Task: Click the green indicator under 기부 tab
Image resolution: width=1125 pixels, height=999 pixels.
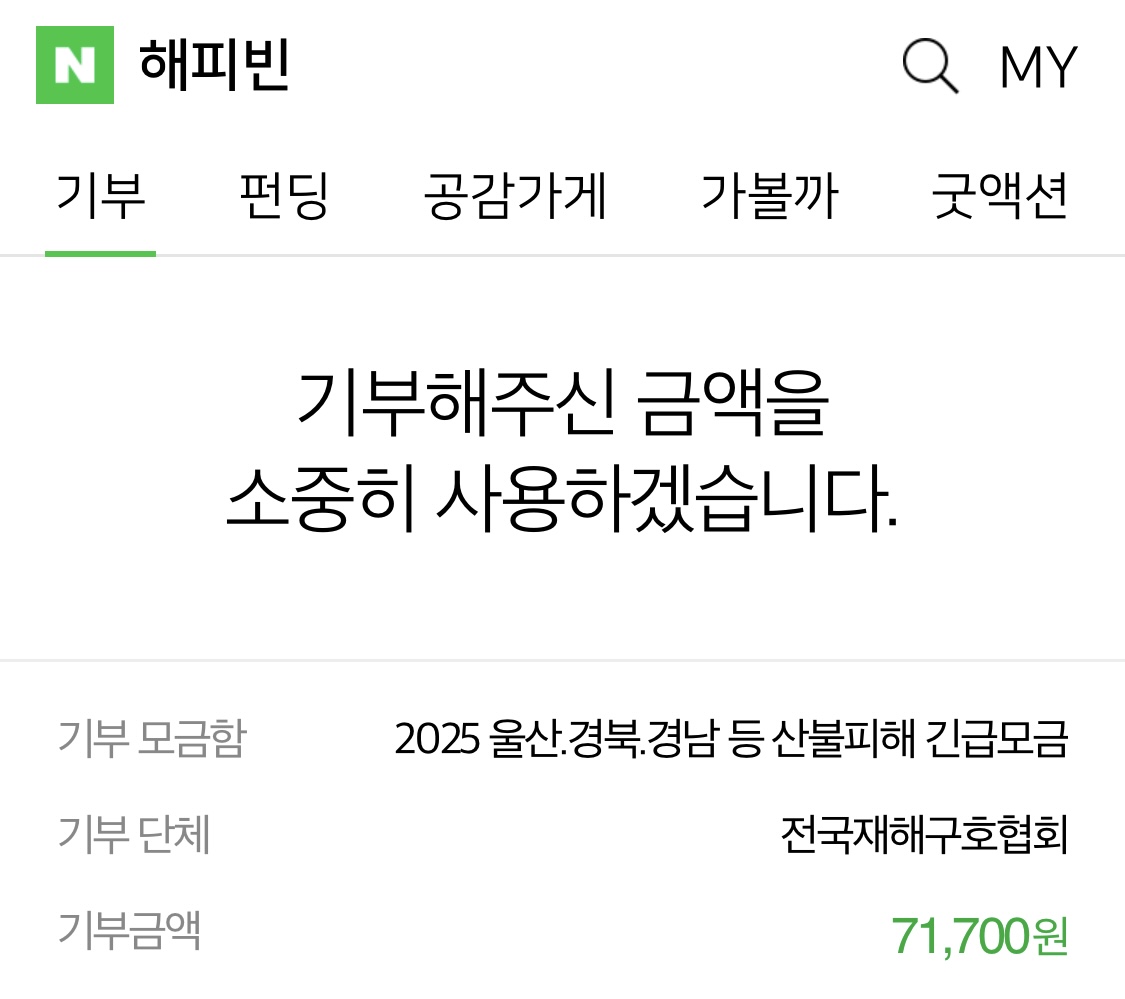Action: click(100, 253)
